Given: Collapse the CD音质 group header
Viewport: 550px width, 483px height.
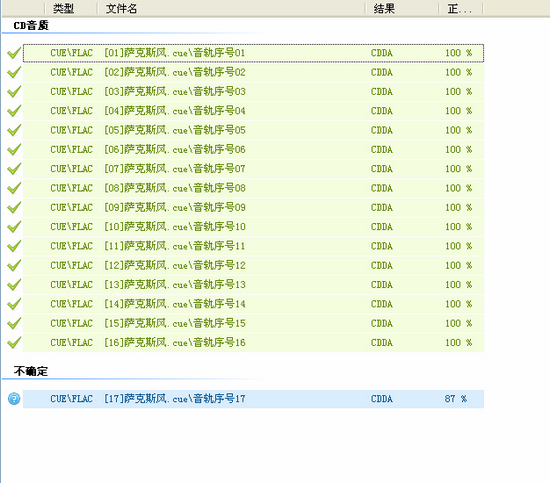Looking at the screenshot, I should tap(31, 26).
